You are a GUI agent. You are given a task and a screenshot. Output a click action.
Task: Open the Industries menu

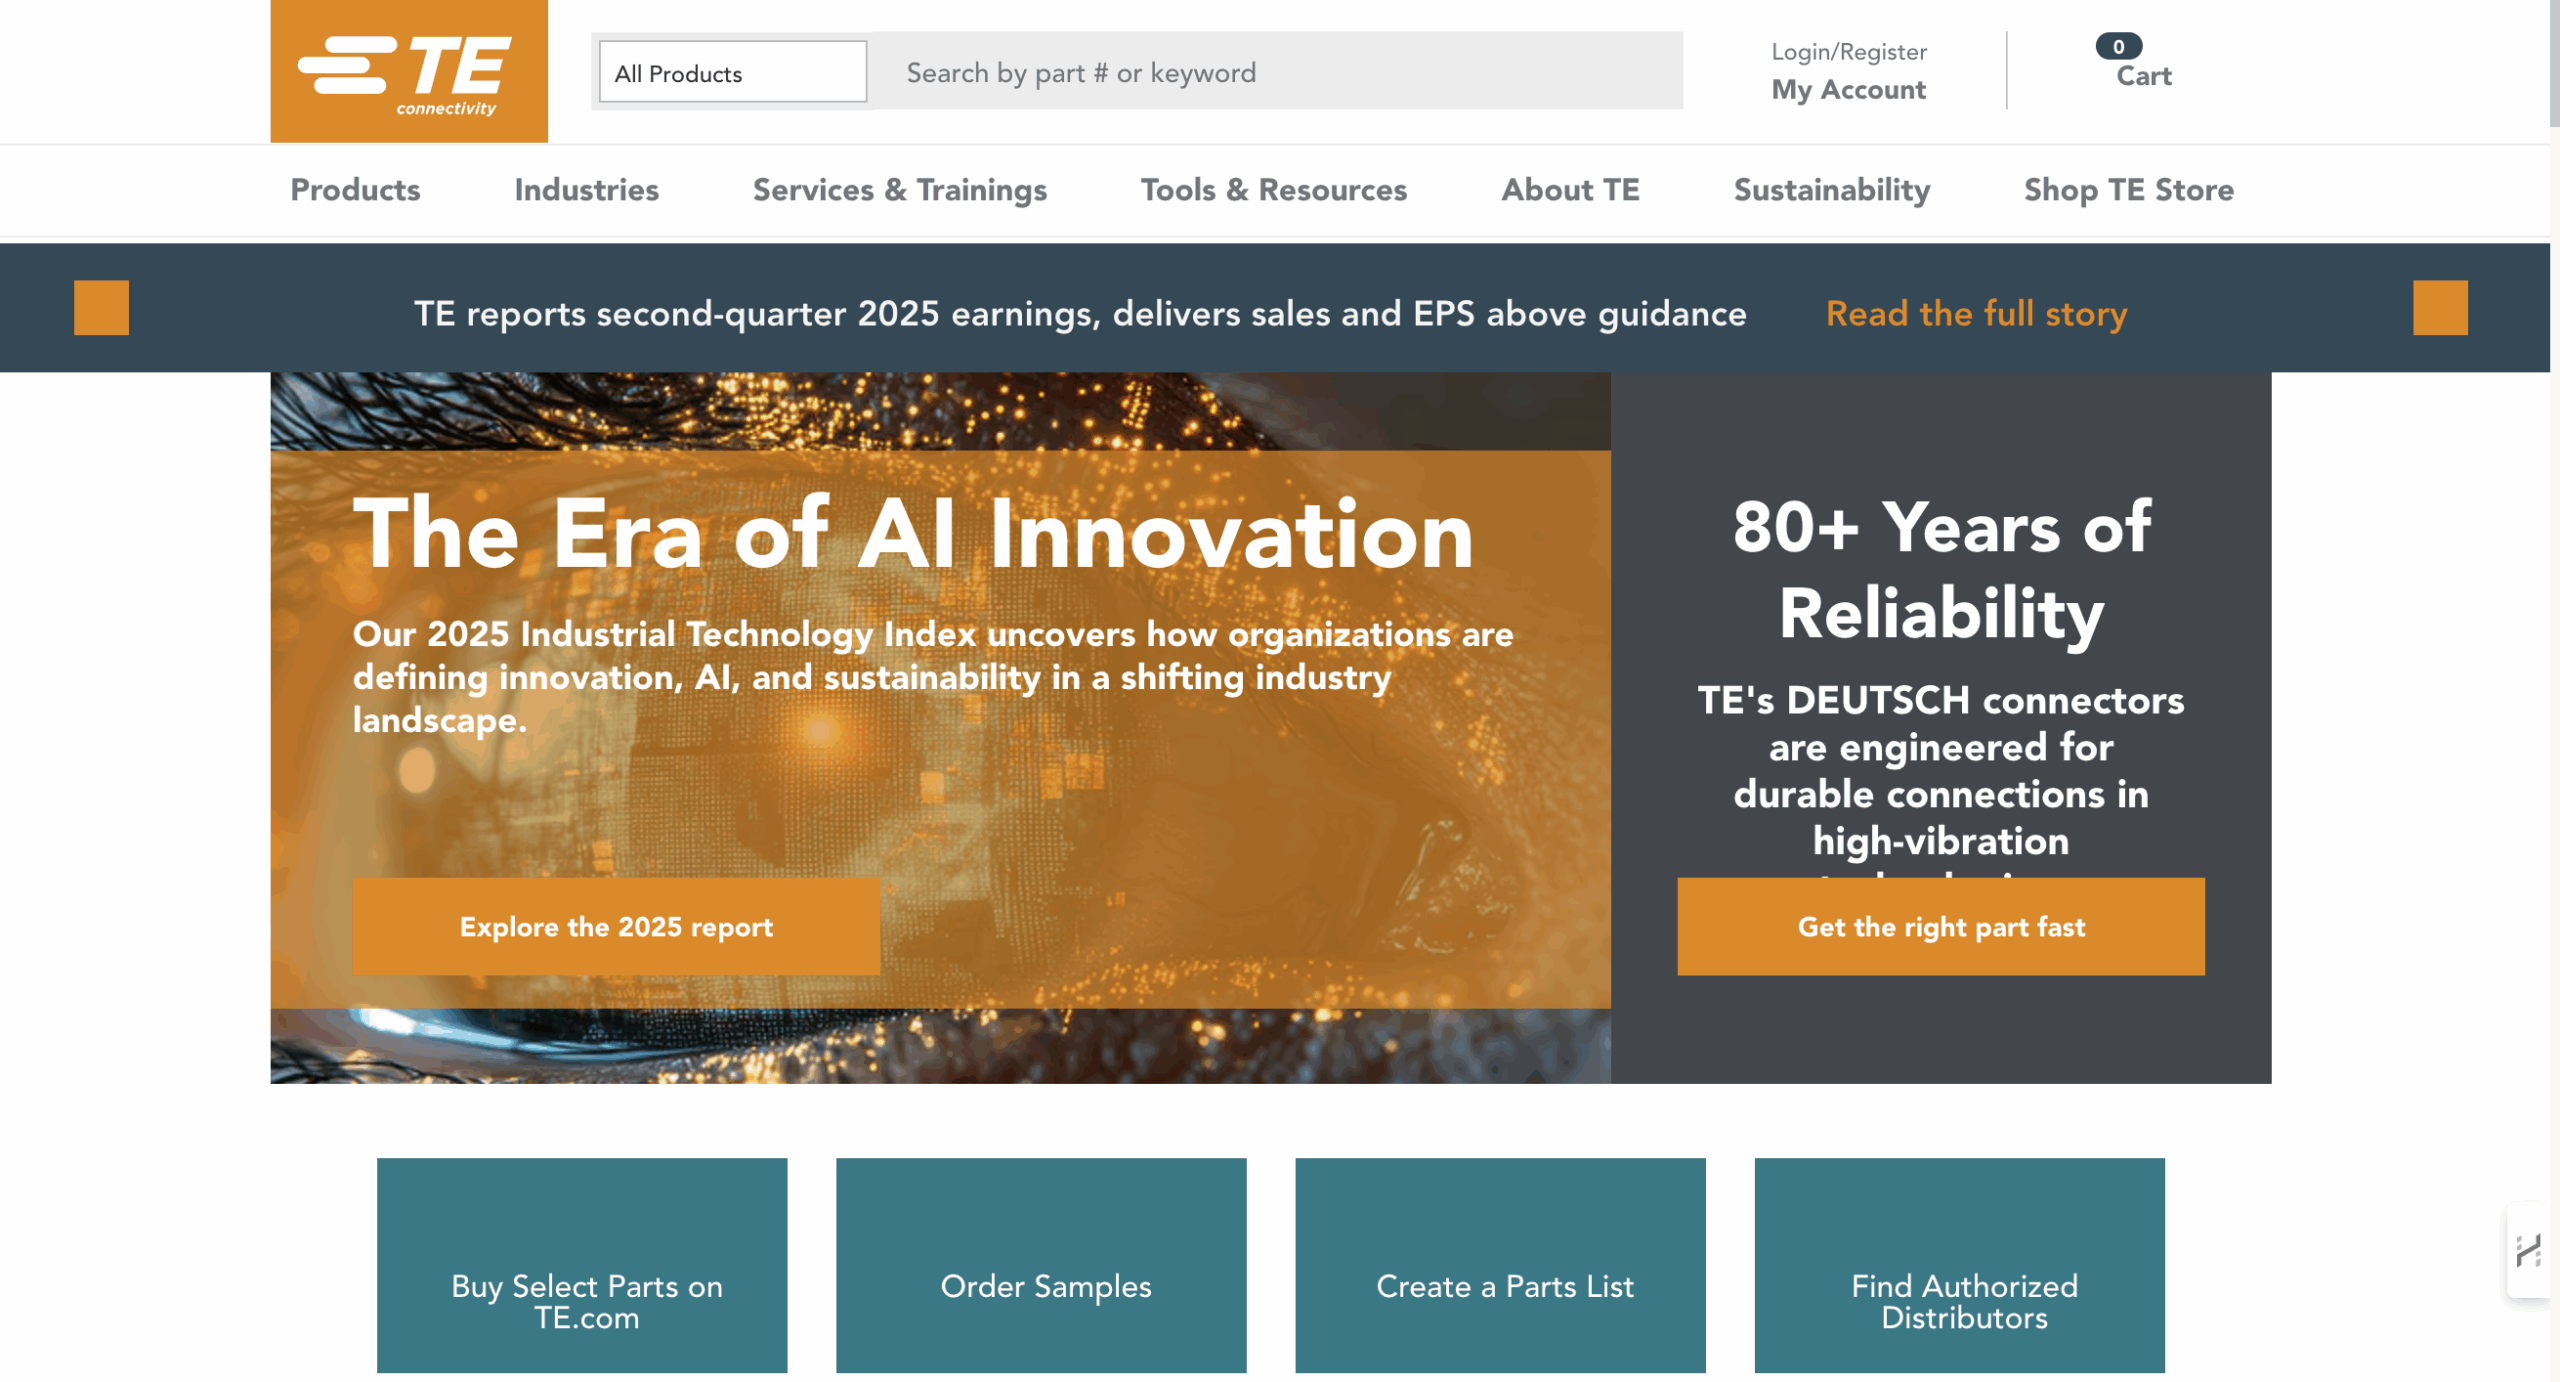[x=586, y=190]
